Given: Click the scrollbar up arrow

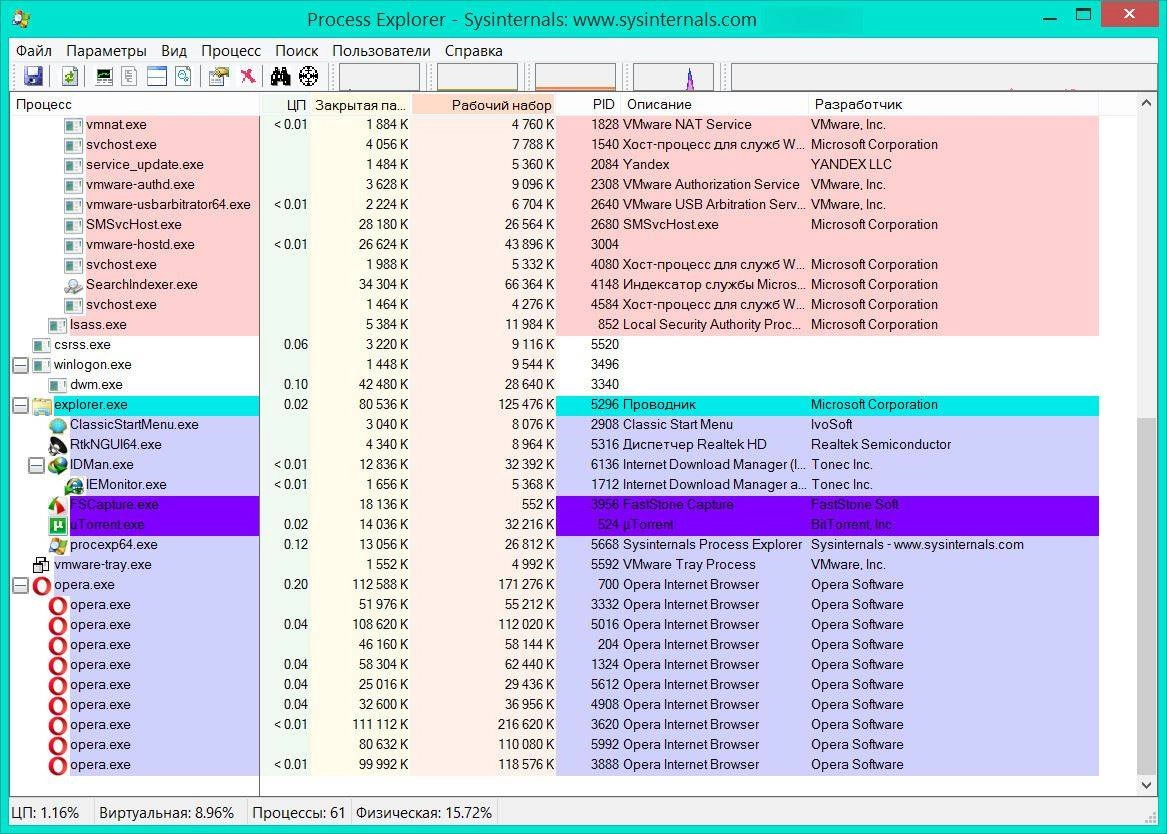Looking at the screenshot, I should 1146,103.
